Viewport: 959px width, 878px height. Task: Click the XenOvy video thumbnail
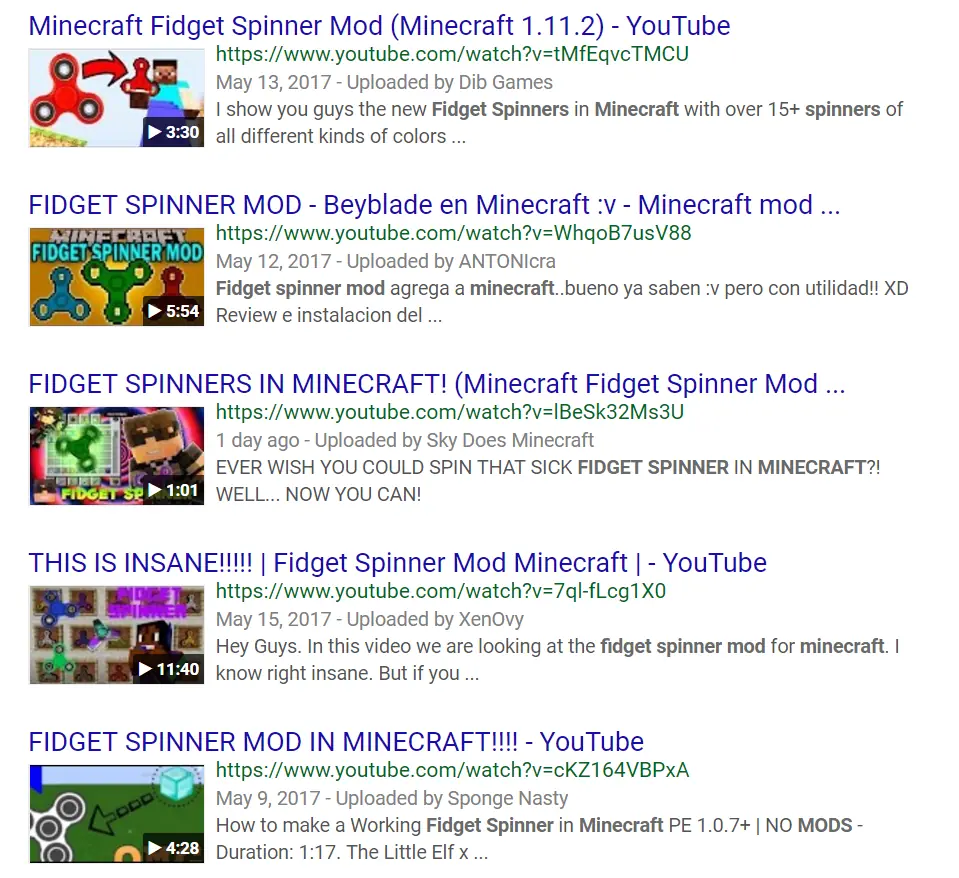(117, 635)
